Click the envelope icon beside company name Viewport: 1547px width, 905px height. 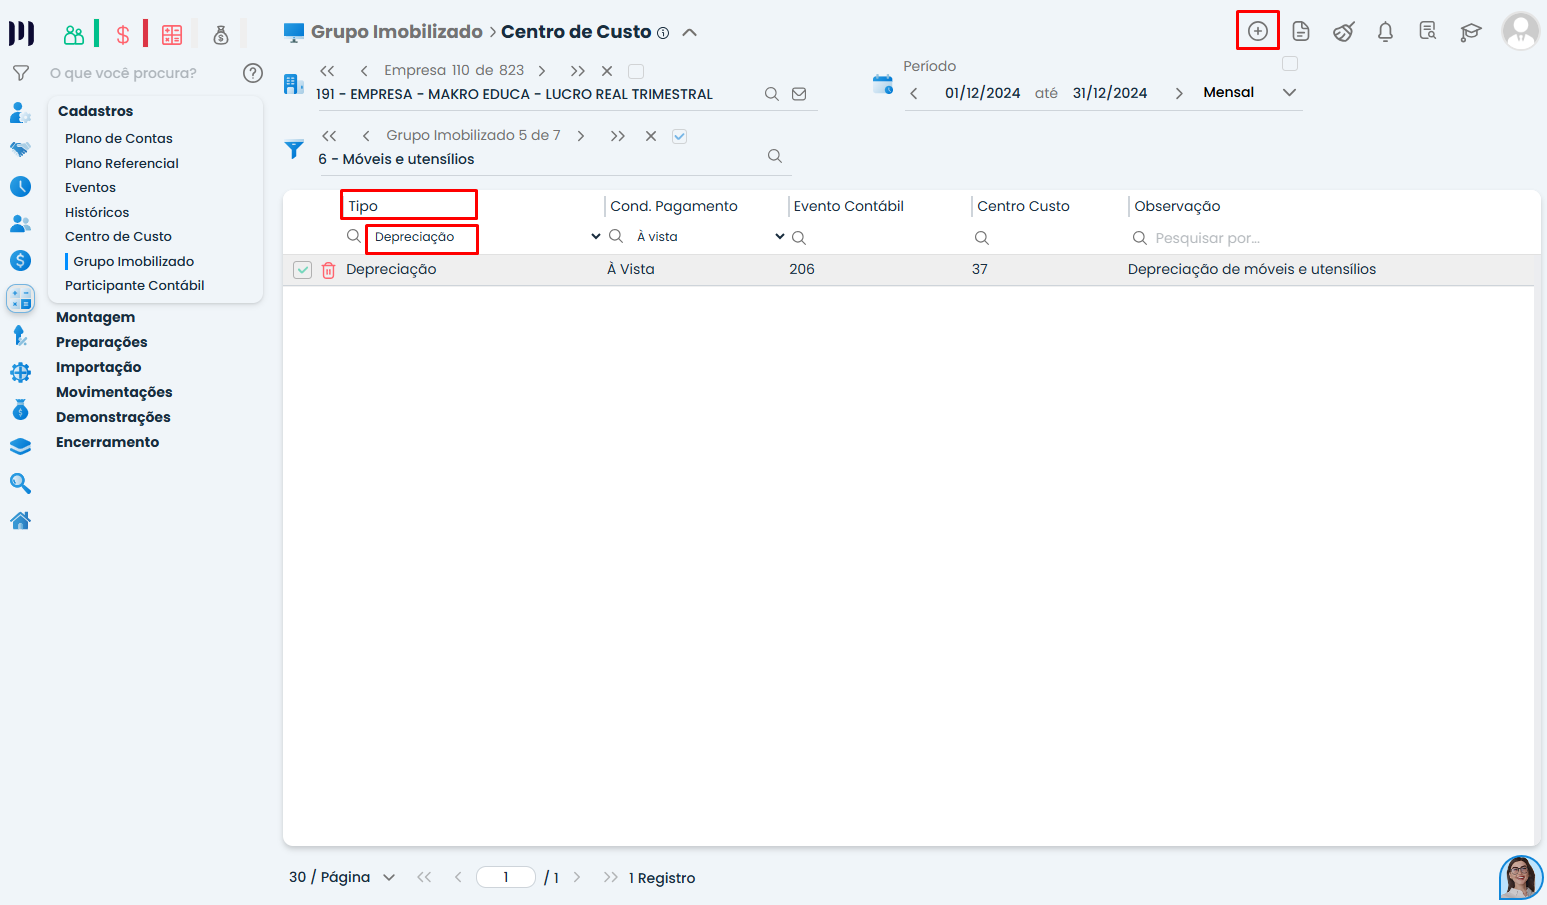point(799,94)
